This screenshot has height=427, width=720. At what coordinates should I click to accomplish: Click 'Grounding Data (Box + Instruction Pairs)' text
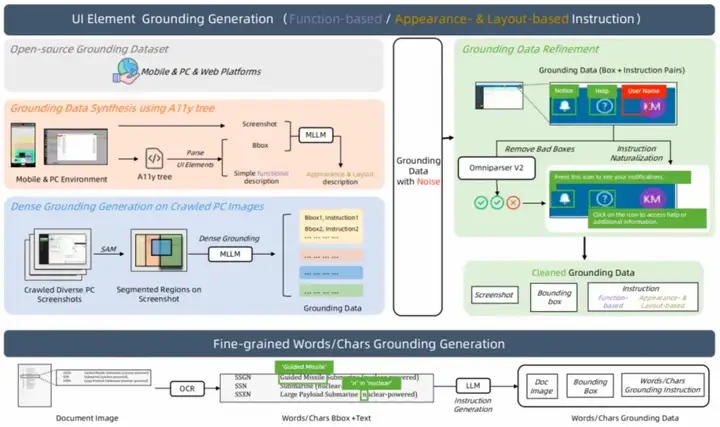point(612,70)
